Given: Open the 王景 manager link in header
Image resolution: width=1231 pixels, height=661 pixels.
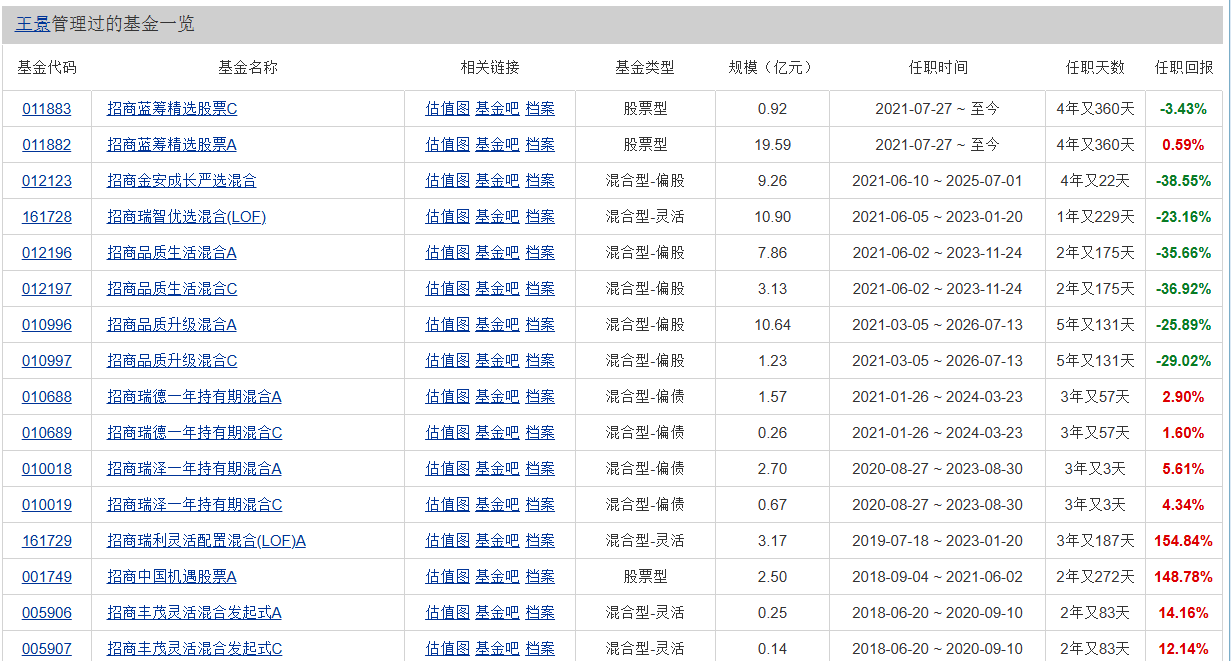Looking at the screenshot, I should 33,24.
